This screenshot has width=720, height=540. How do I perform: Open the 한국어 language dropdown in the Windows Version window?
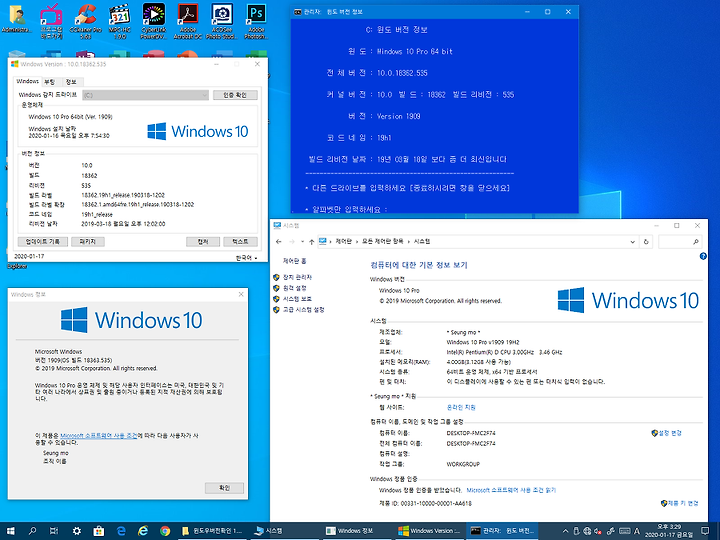[x=246, y=258]
